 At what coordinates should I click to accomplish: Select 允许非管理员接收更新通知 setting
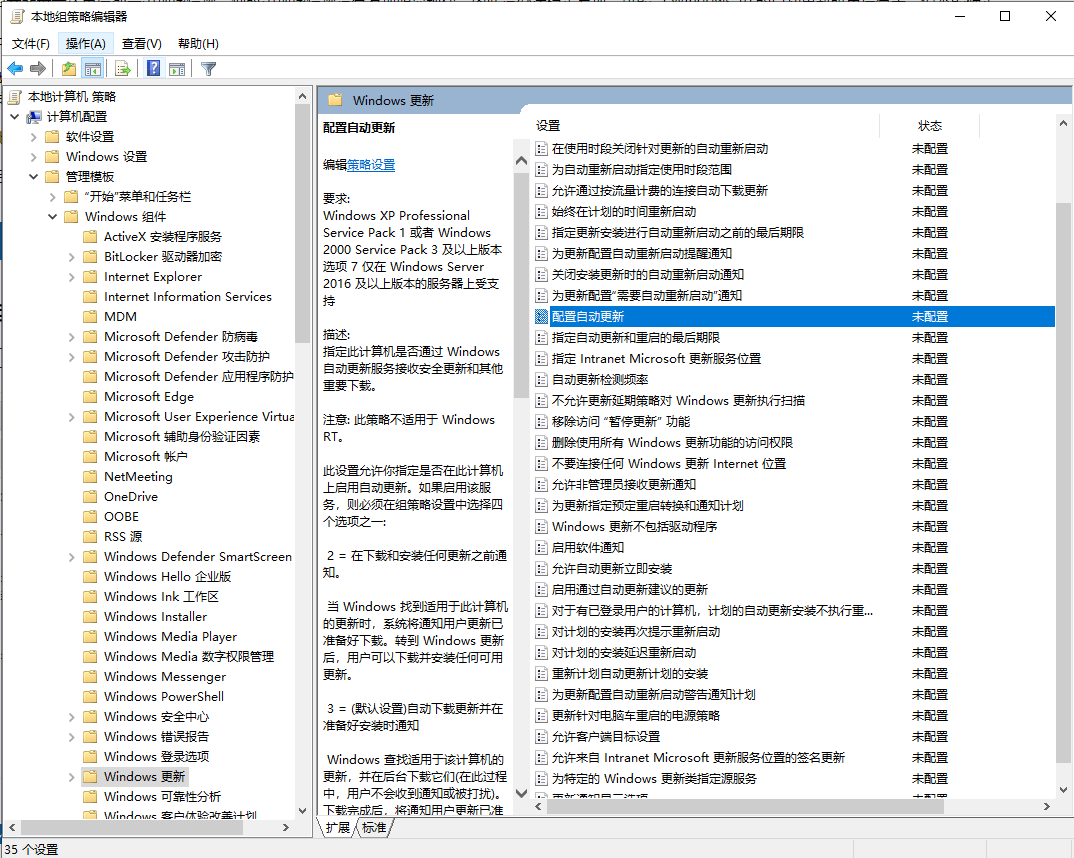pyautogui.click(x=624, y=484)
